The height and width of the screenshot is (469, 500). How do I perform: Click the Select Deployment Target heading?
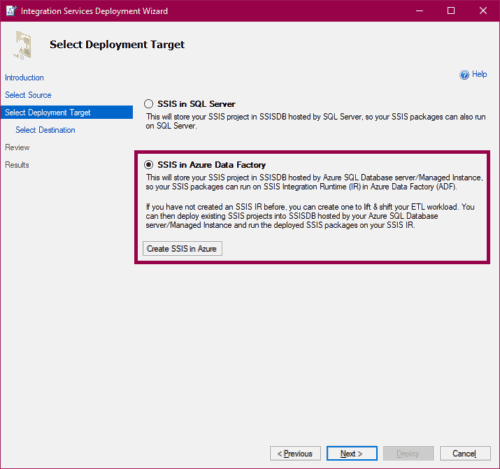(x=117, y=44)
